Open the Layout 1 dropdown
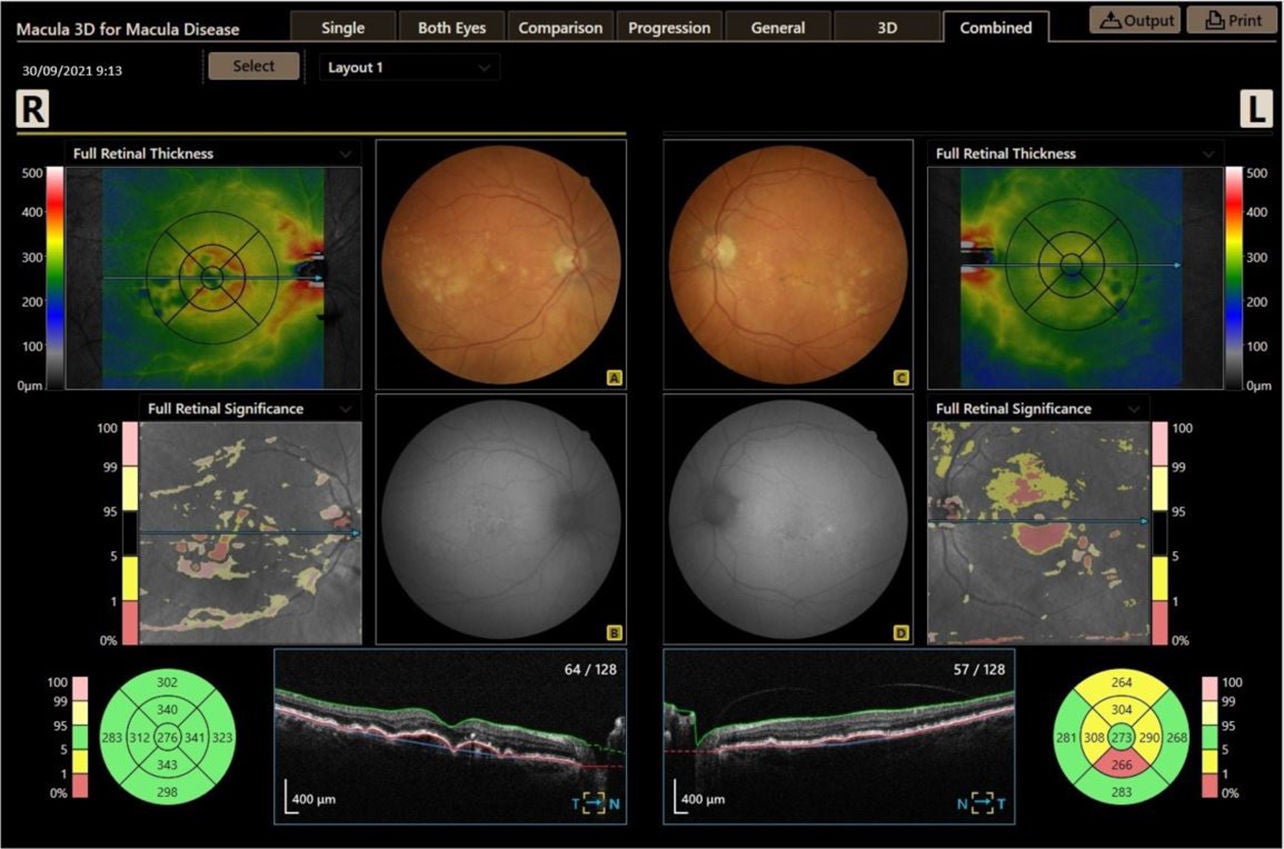This screenshot has width=1284, height=849. coord(409,67)
